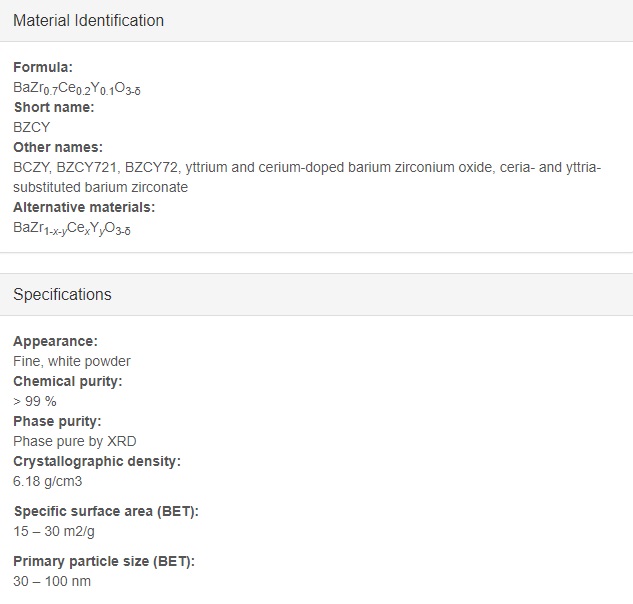Click the Chemical purity label
This screenshot has height=604, width=633.
pyautogui.click(x=67, y=381)
